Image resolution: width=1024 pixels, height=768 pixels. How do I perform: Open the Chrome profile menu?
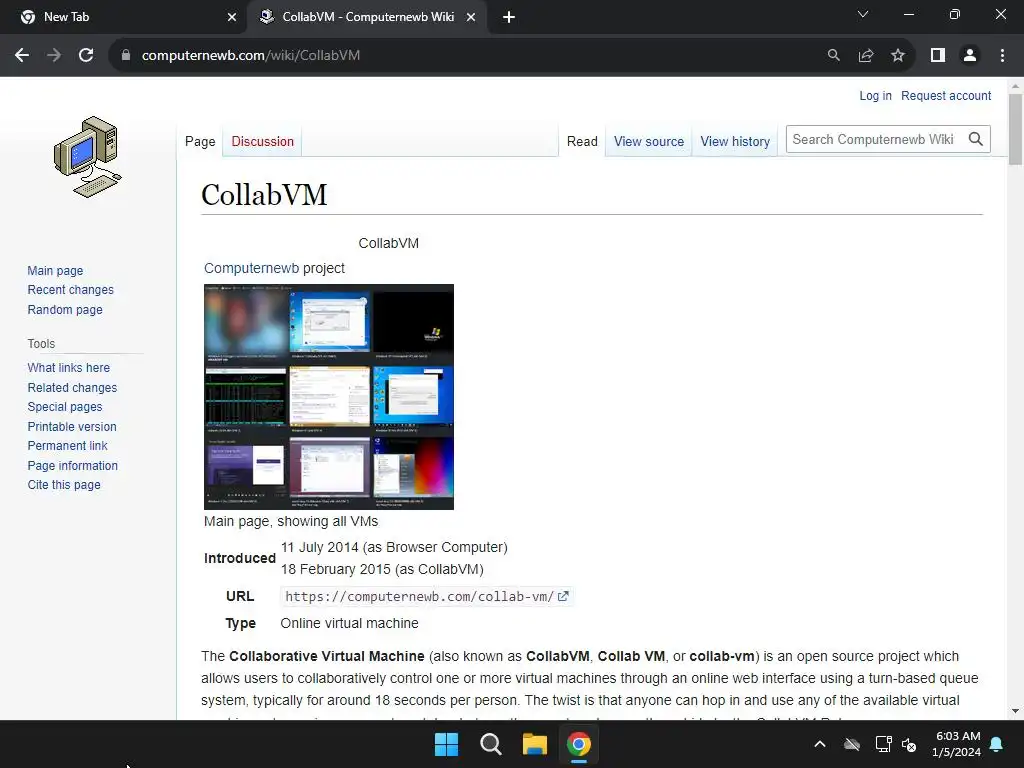pyautogui.click(x=970, y=56)
